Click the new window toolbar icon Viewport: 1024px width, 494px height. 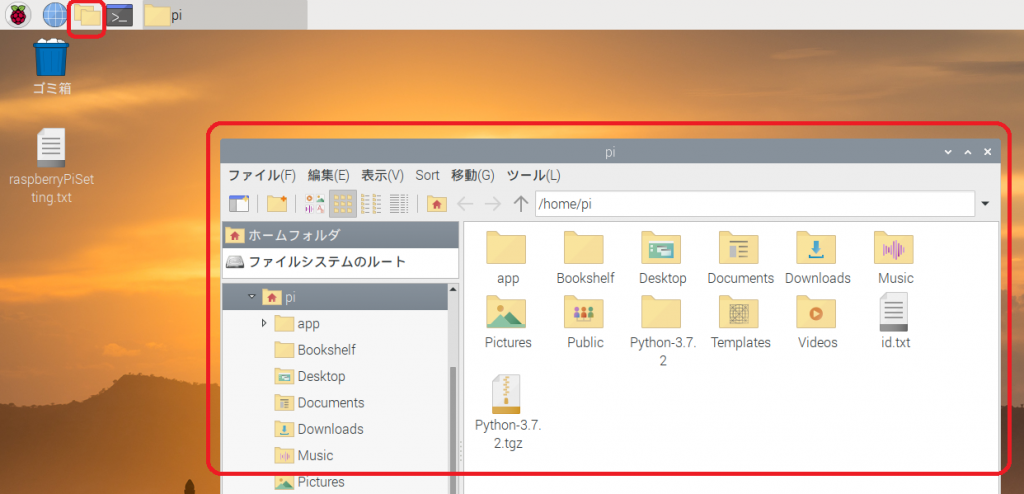[238, 204]
